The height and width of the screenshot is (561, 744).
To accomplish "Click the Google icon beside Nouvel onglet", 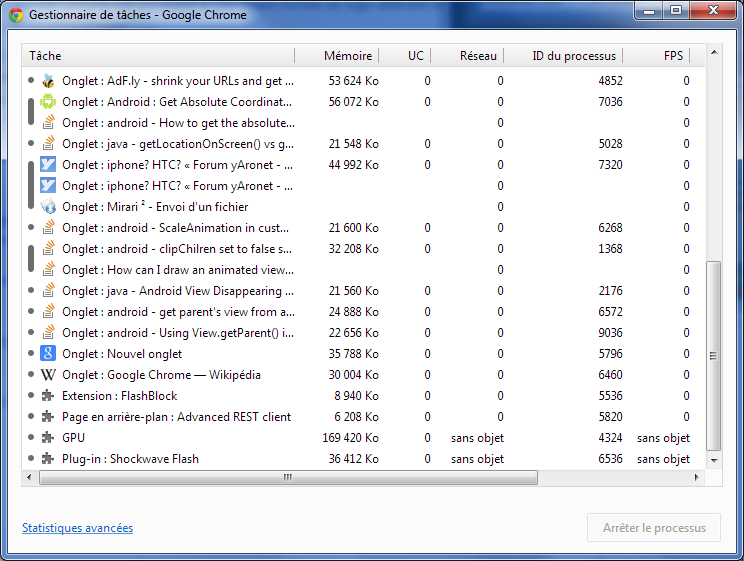I will (x=47, y=354).
